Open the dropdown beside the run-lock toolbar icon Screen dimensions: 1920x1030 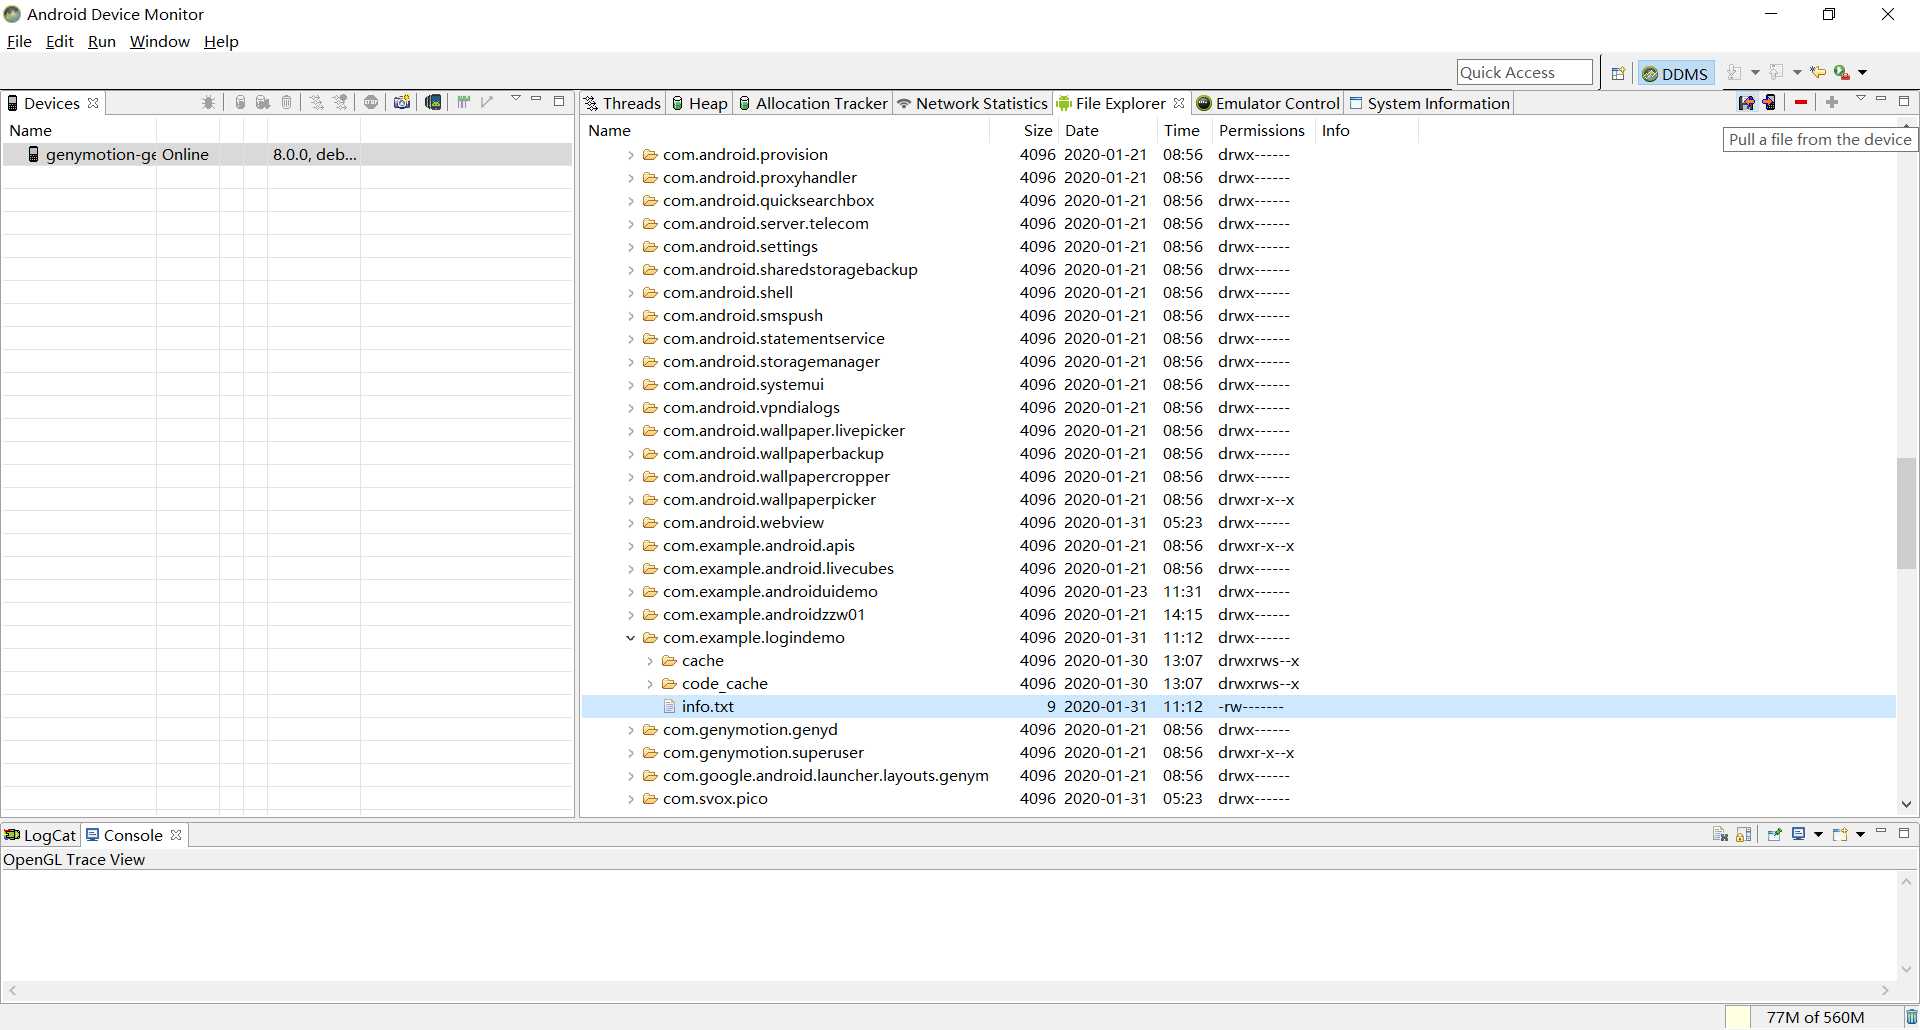click(1862, 72)
